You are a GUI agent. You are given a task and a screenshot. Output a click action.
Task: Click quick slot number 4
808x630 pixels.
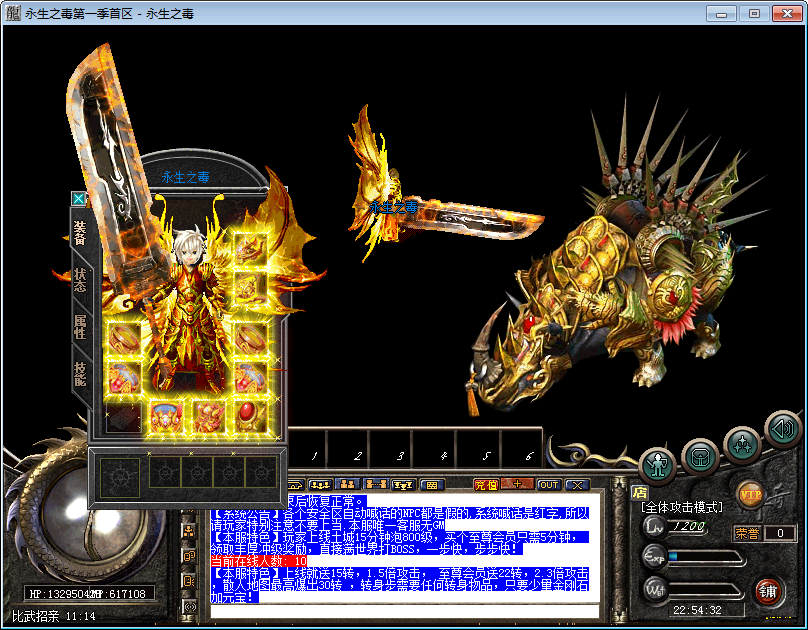click(x=435, y=449)
